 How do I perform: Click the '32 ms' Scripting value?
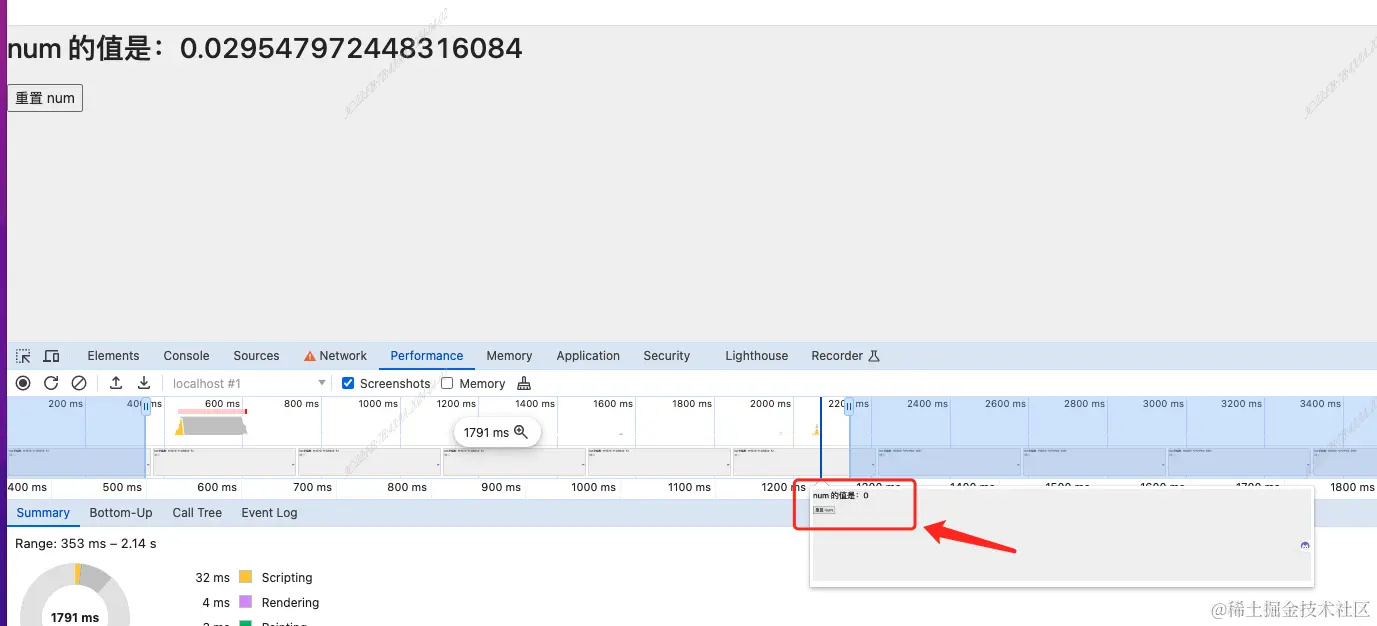[x=212, y=578]
